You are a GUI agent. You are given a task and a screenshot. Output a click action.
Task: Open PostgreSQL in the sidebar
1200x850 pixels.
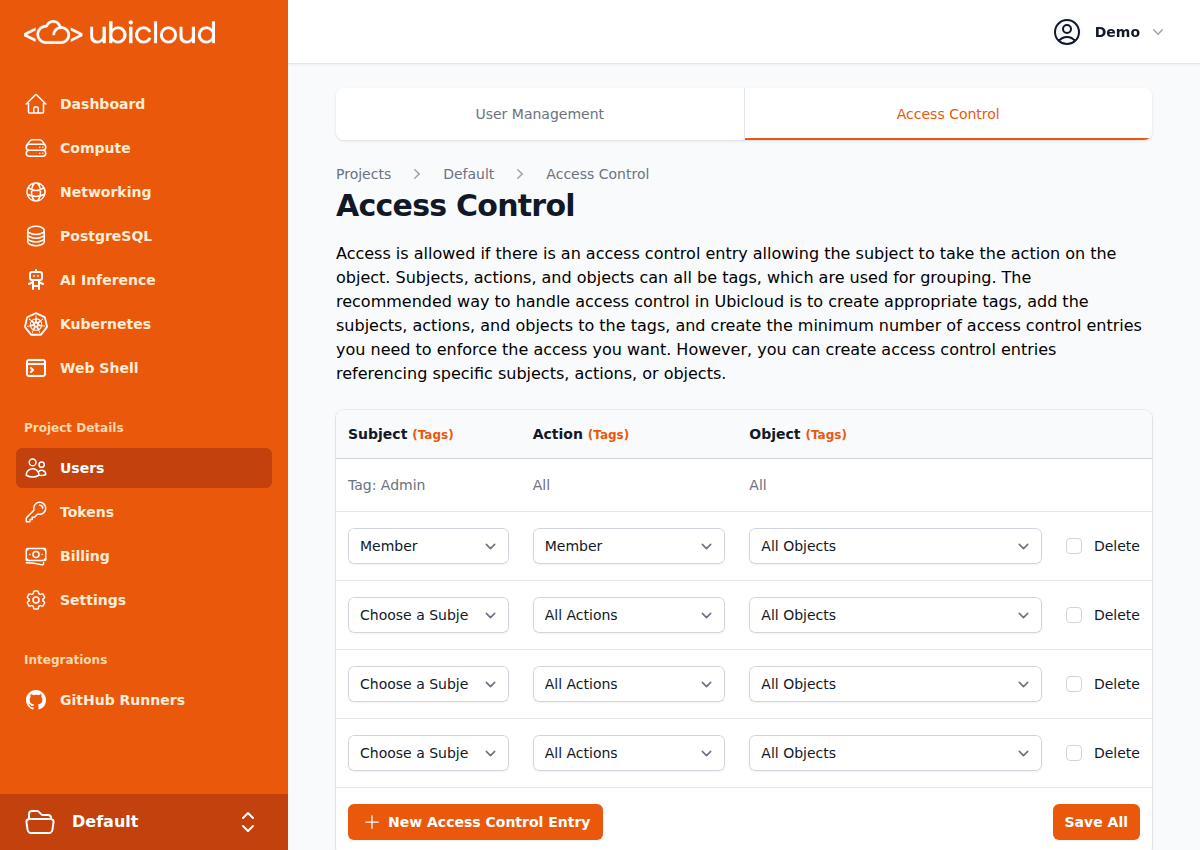pyautogui.click(x=144, y=236)
